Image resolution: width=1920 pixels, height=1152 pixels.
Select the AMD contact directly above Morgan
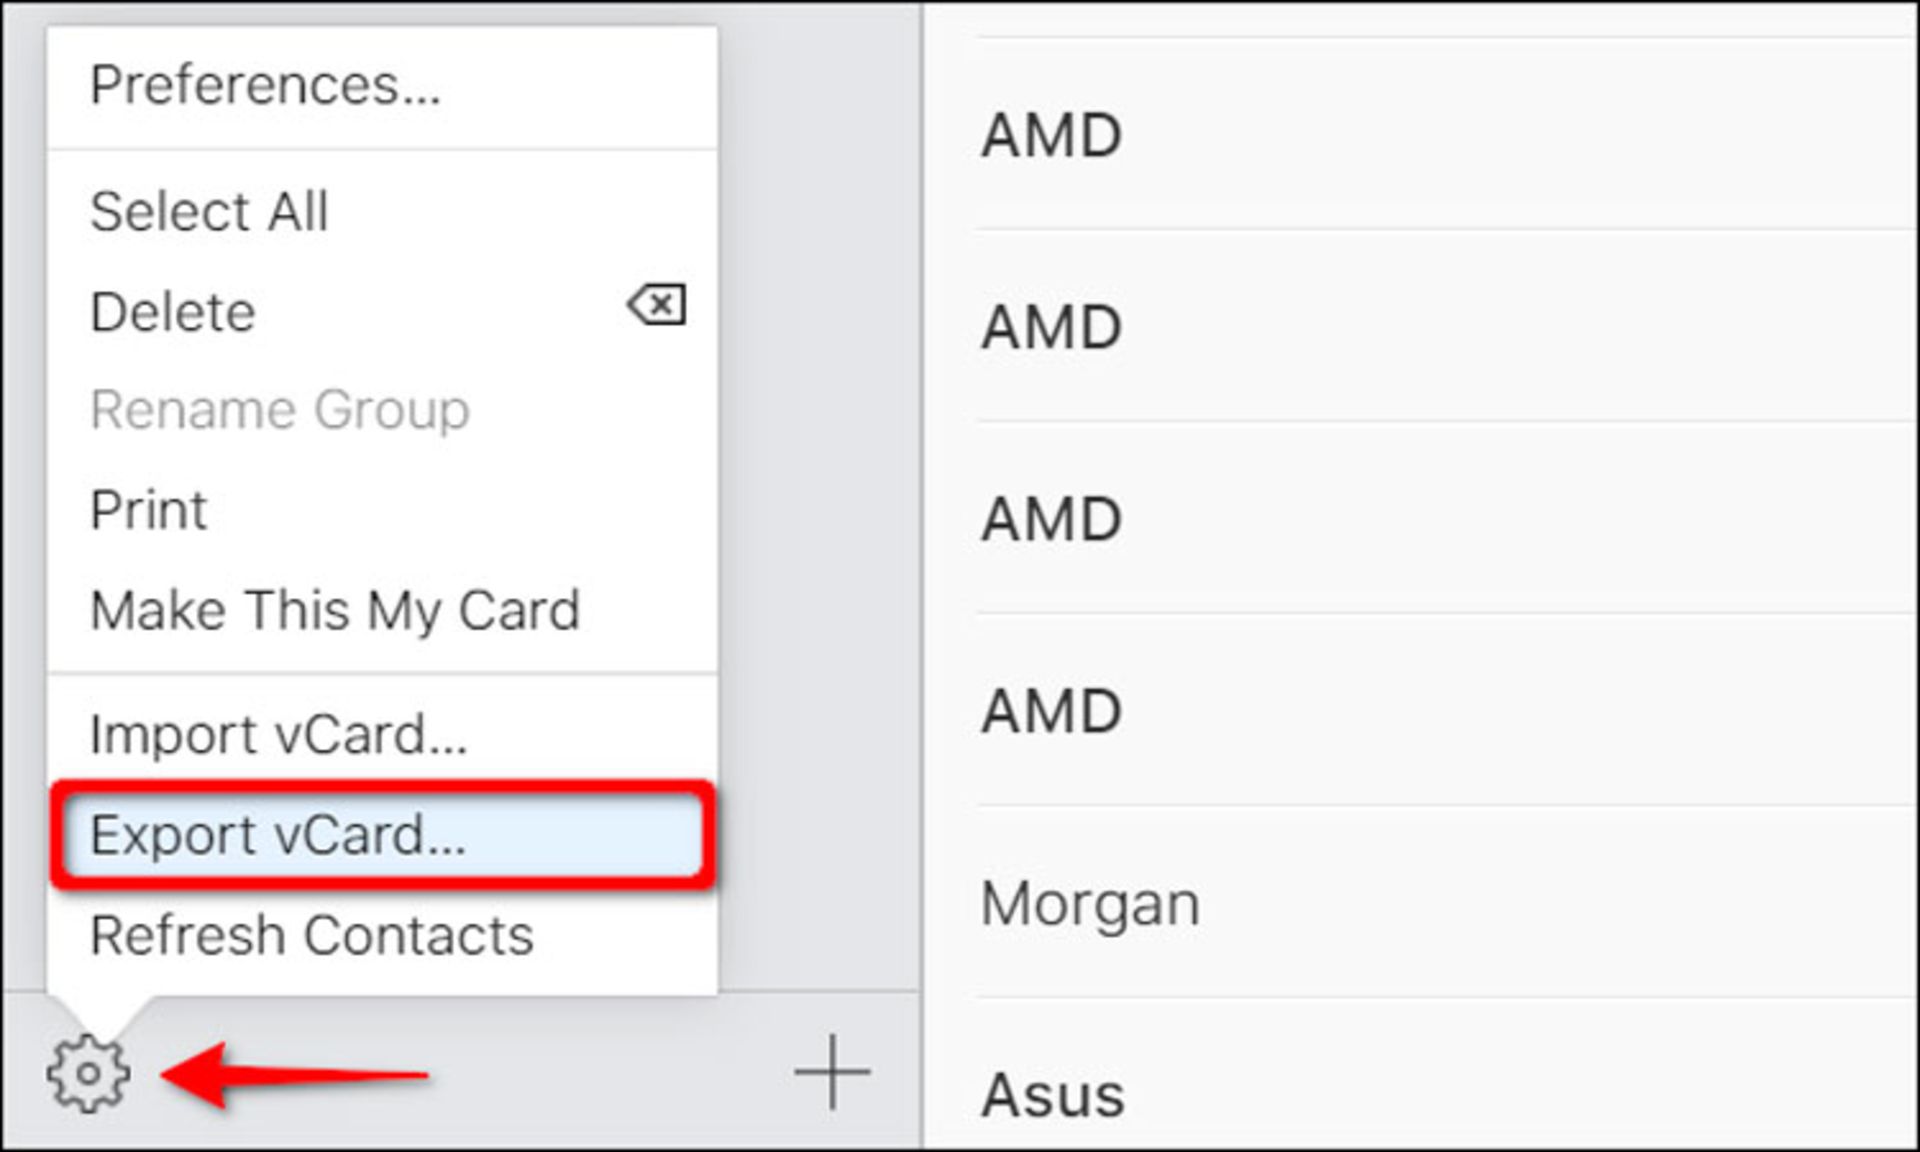1051,711
